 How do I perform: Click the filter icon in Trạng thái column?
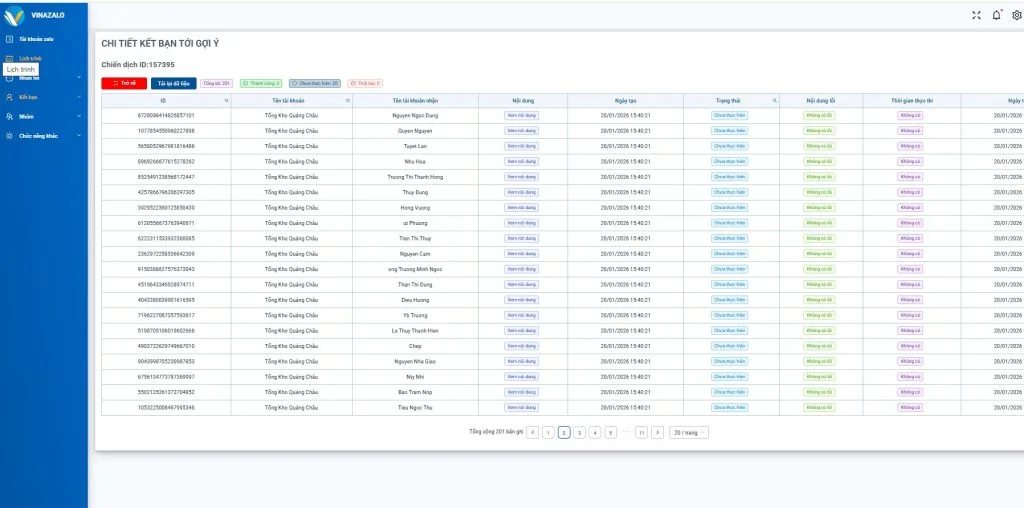(774, 101)
